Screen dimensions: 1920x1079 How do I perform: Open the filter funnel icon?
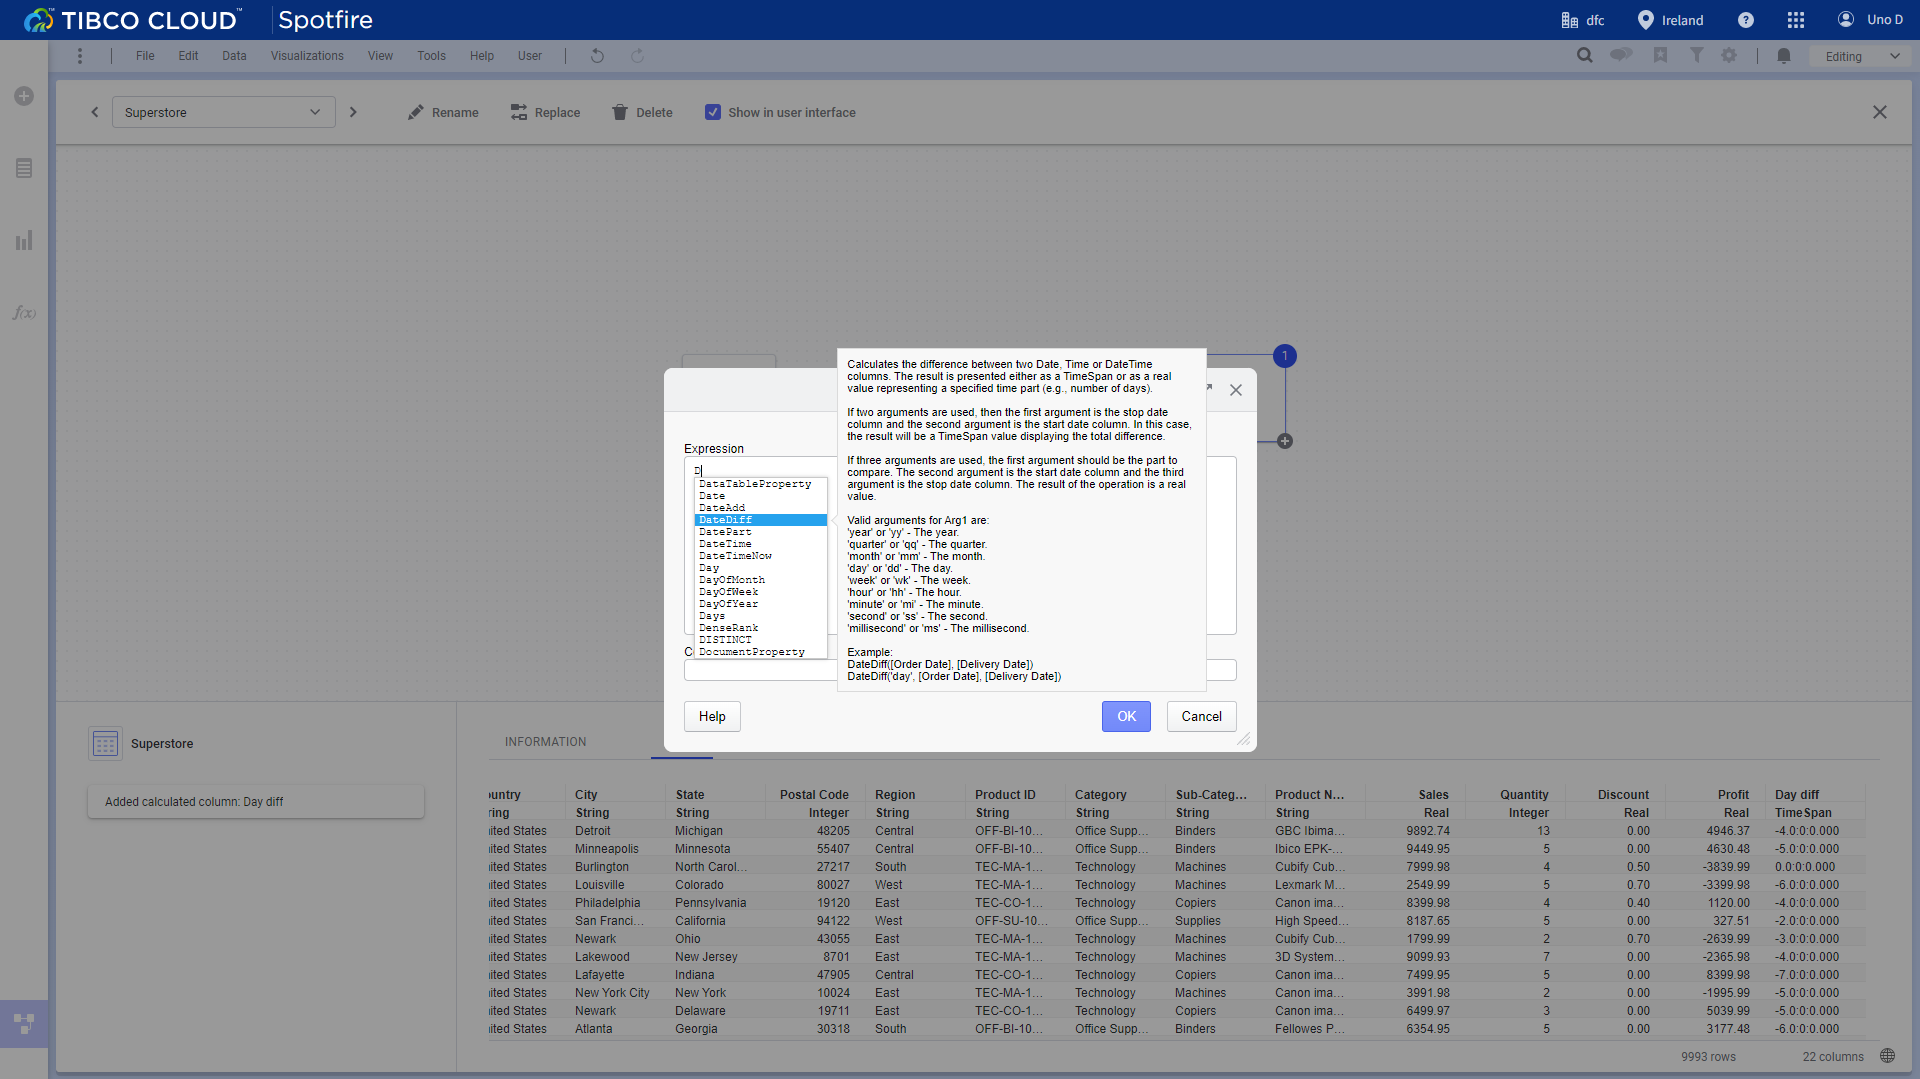point(1696,56)
